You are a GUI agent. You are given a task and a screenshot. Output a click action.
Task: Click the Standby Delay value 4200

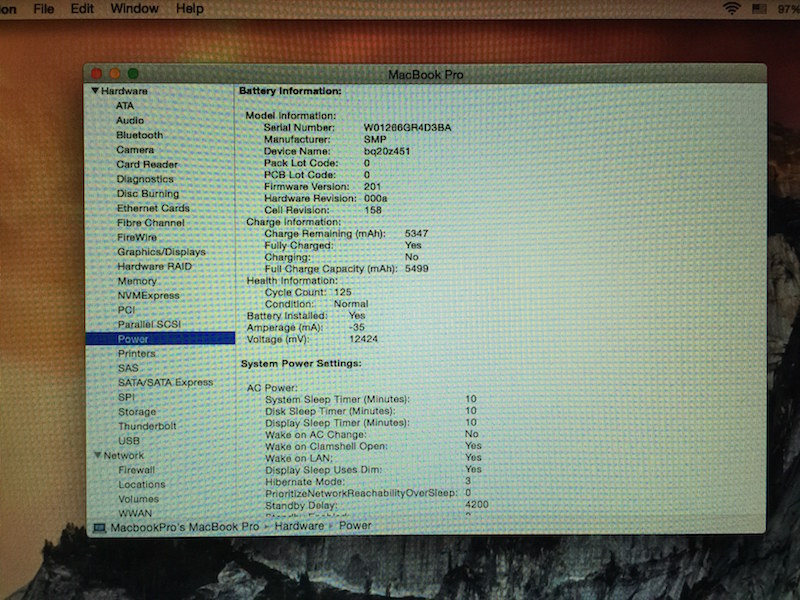477,504
